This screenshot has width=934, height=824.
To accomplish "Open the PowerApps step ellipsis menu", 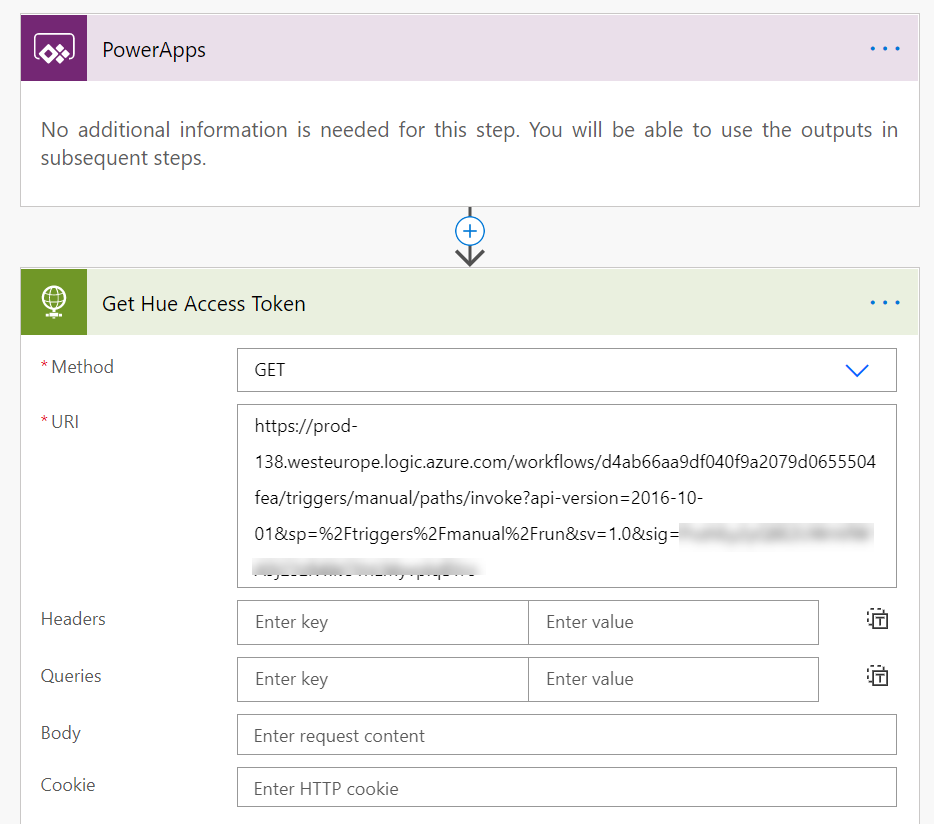I will click(x=885, y=48).
